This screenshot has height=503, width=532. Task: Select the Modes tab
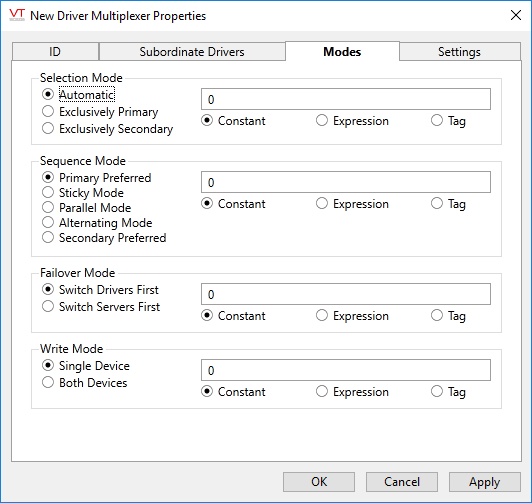(342, 51)
